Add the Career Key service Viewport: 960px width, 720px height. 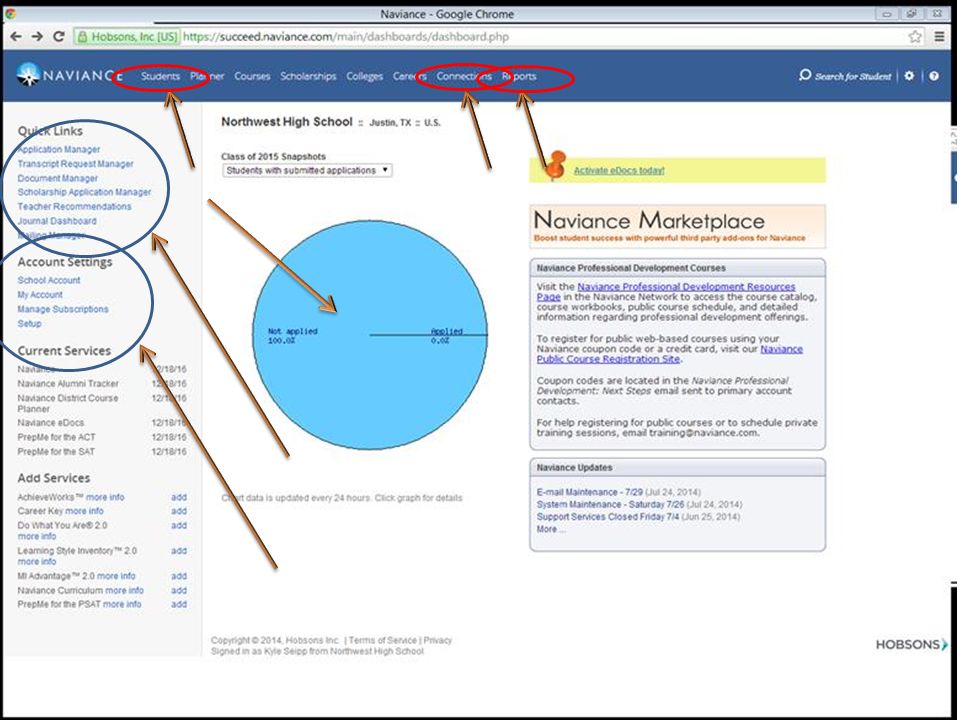point(179,511)
